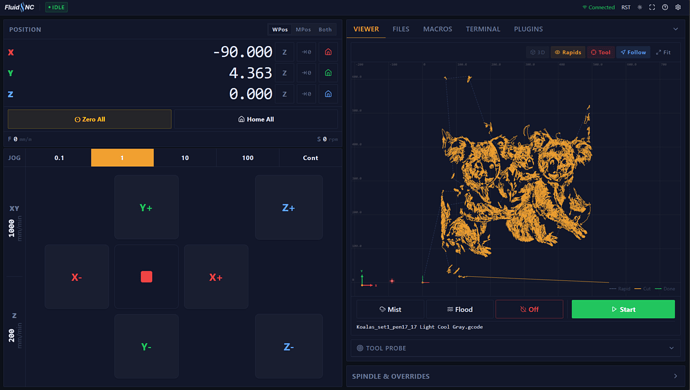
Task: Switch to the FILES tab
Action: (x=401, y=29)
